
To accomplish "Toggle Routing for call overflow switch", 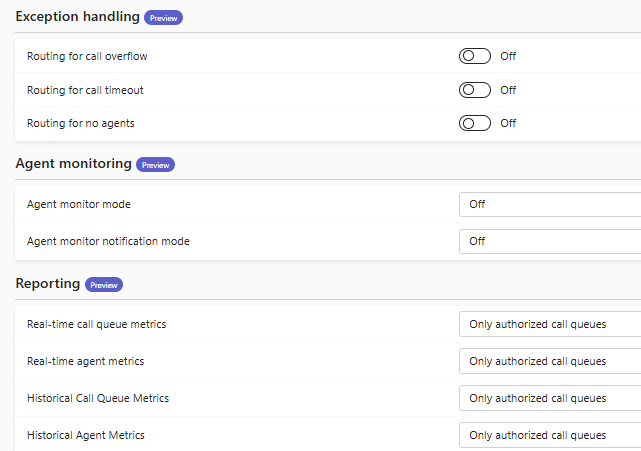I will [475, 56].
